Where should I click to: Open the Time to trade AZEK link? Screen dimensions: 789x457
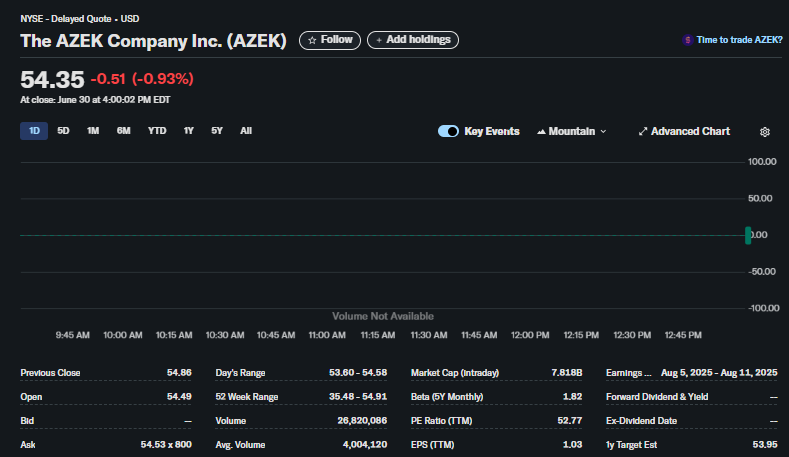(x=739, y=40)
